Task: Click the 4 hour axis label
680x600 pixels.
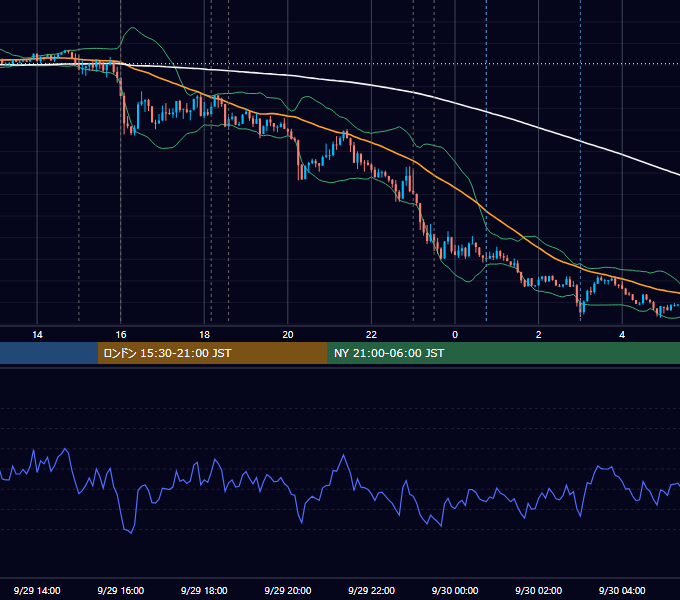Action: pos(622,335)
